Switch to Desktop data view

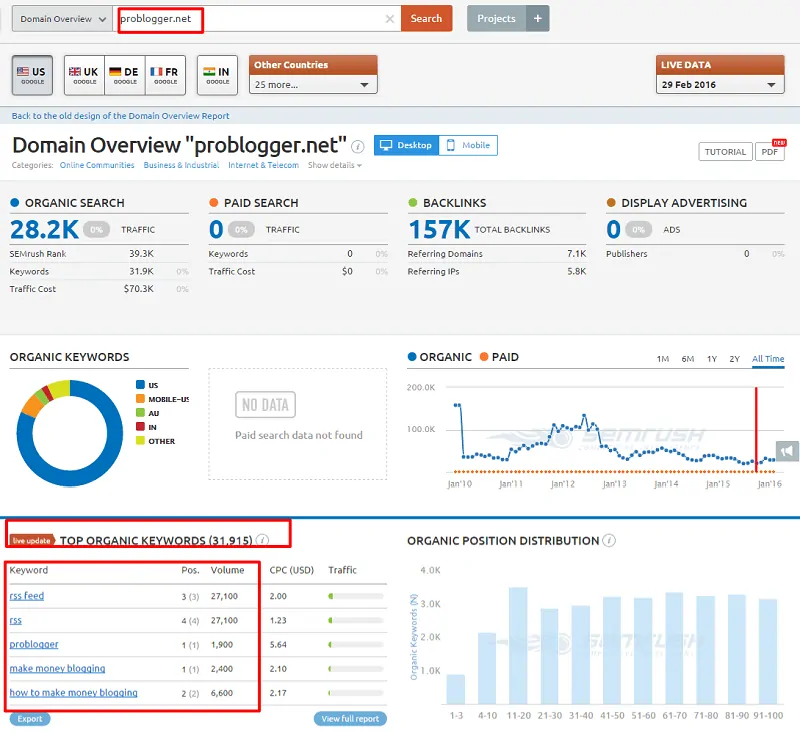[x=406, y=145]
